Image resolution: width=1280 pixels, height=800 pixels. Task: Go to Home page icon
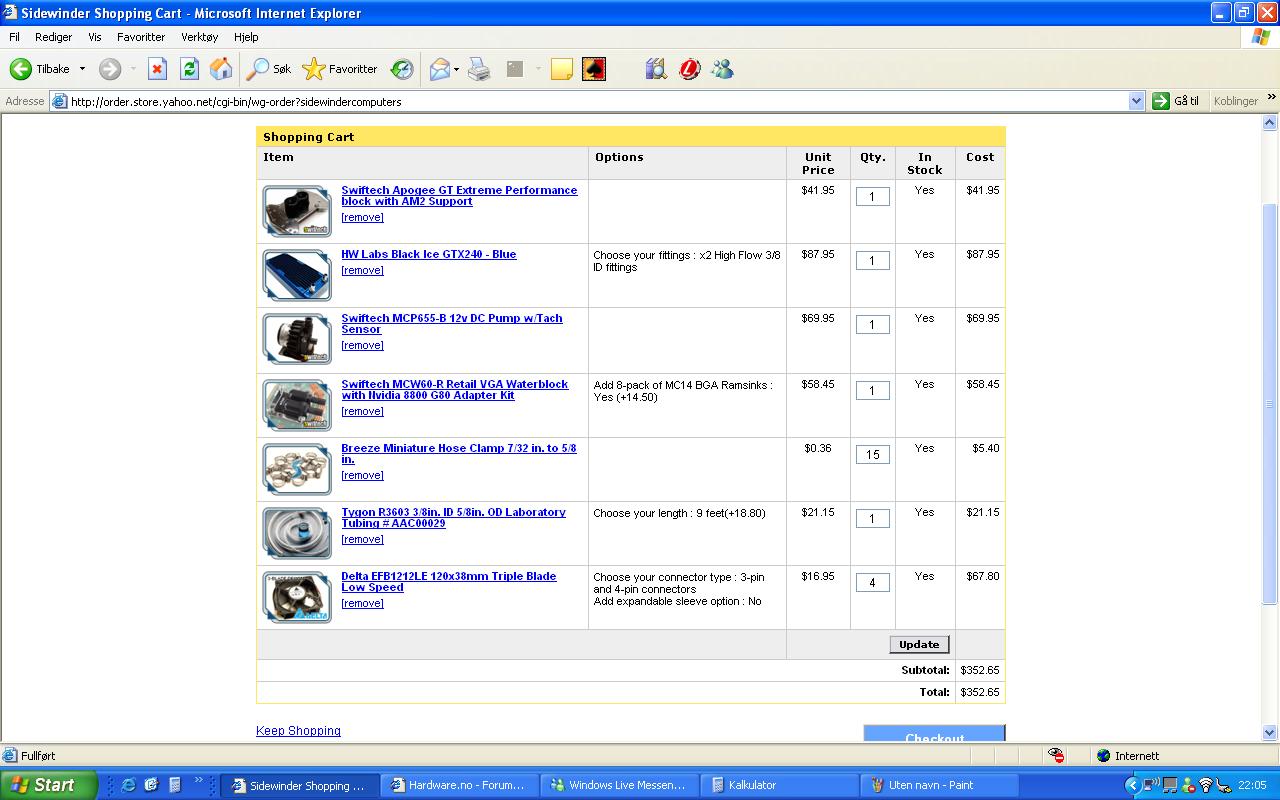pyautogui.click(x=221, y=69)
